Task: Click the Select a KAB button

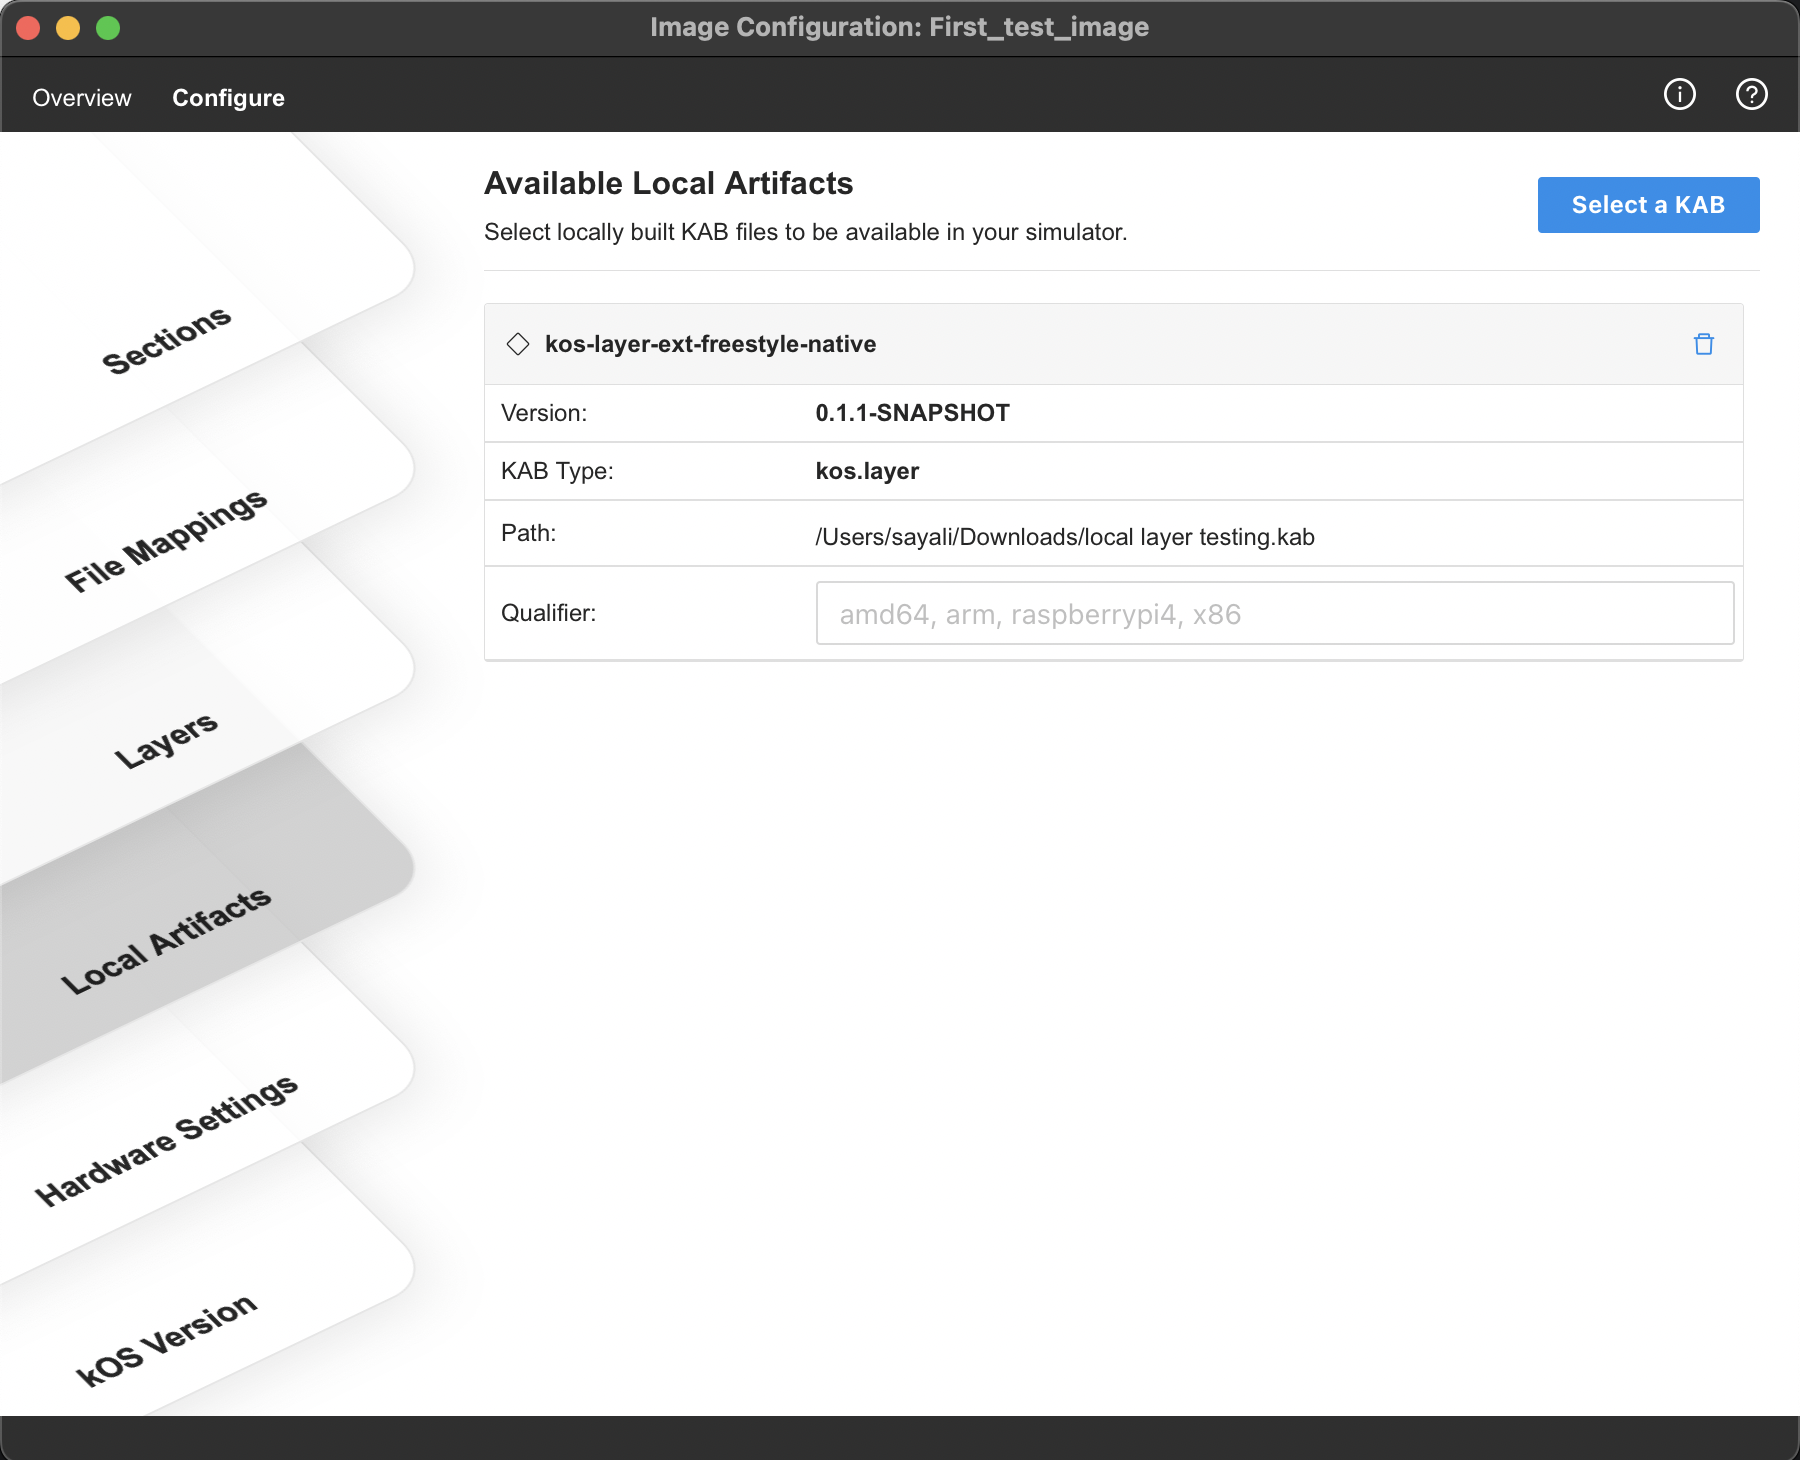Action: point(1648,205)
